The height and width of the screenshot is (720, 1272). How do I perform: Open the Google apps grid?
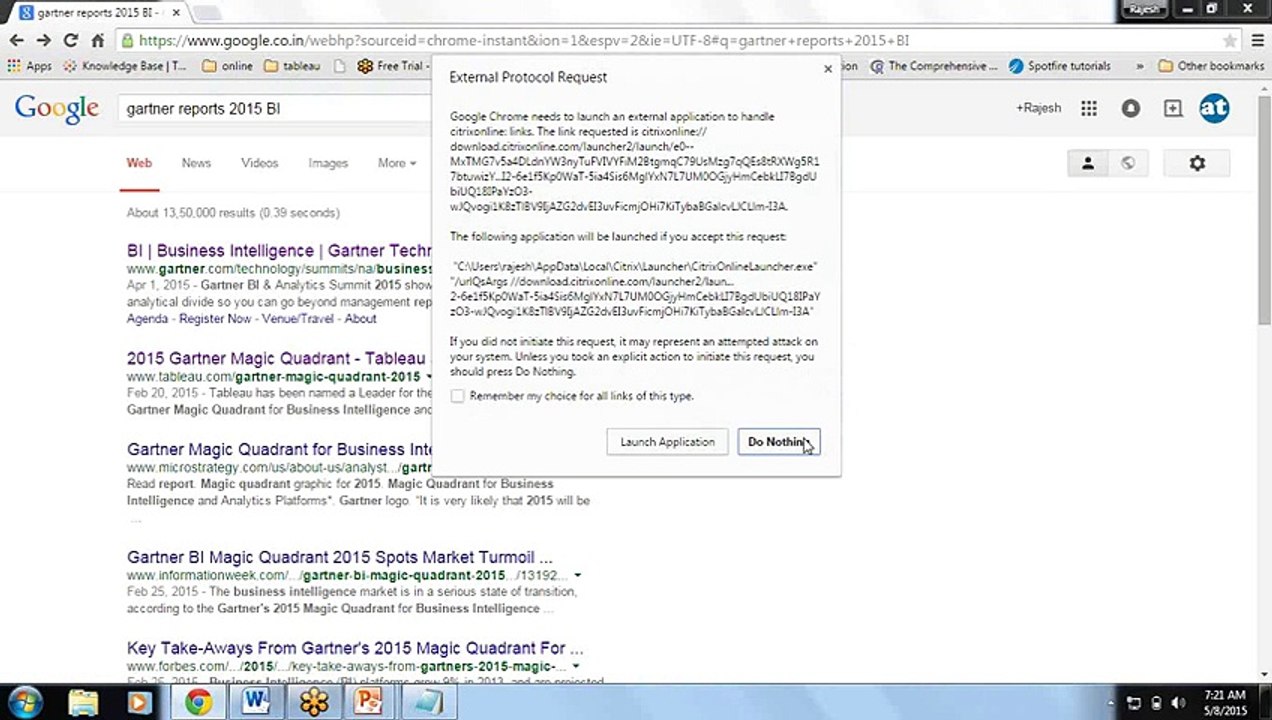(x=1089, y=108)
